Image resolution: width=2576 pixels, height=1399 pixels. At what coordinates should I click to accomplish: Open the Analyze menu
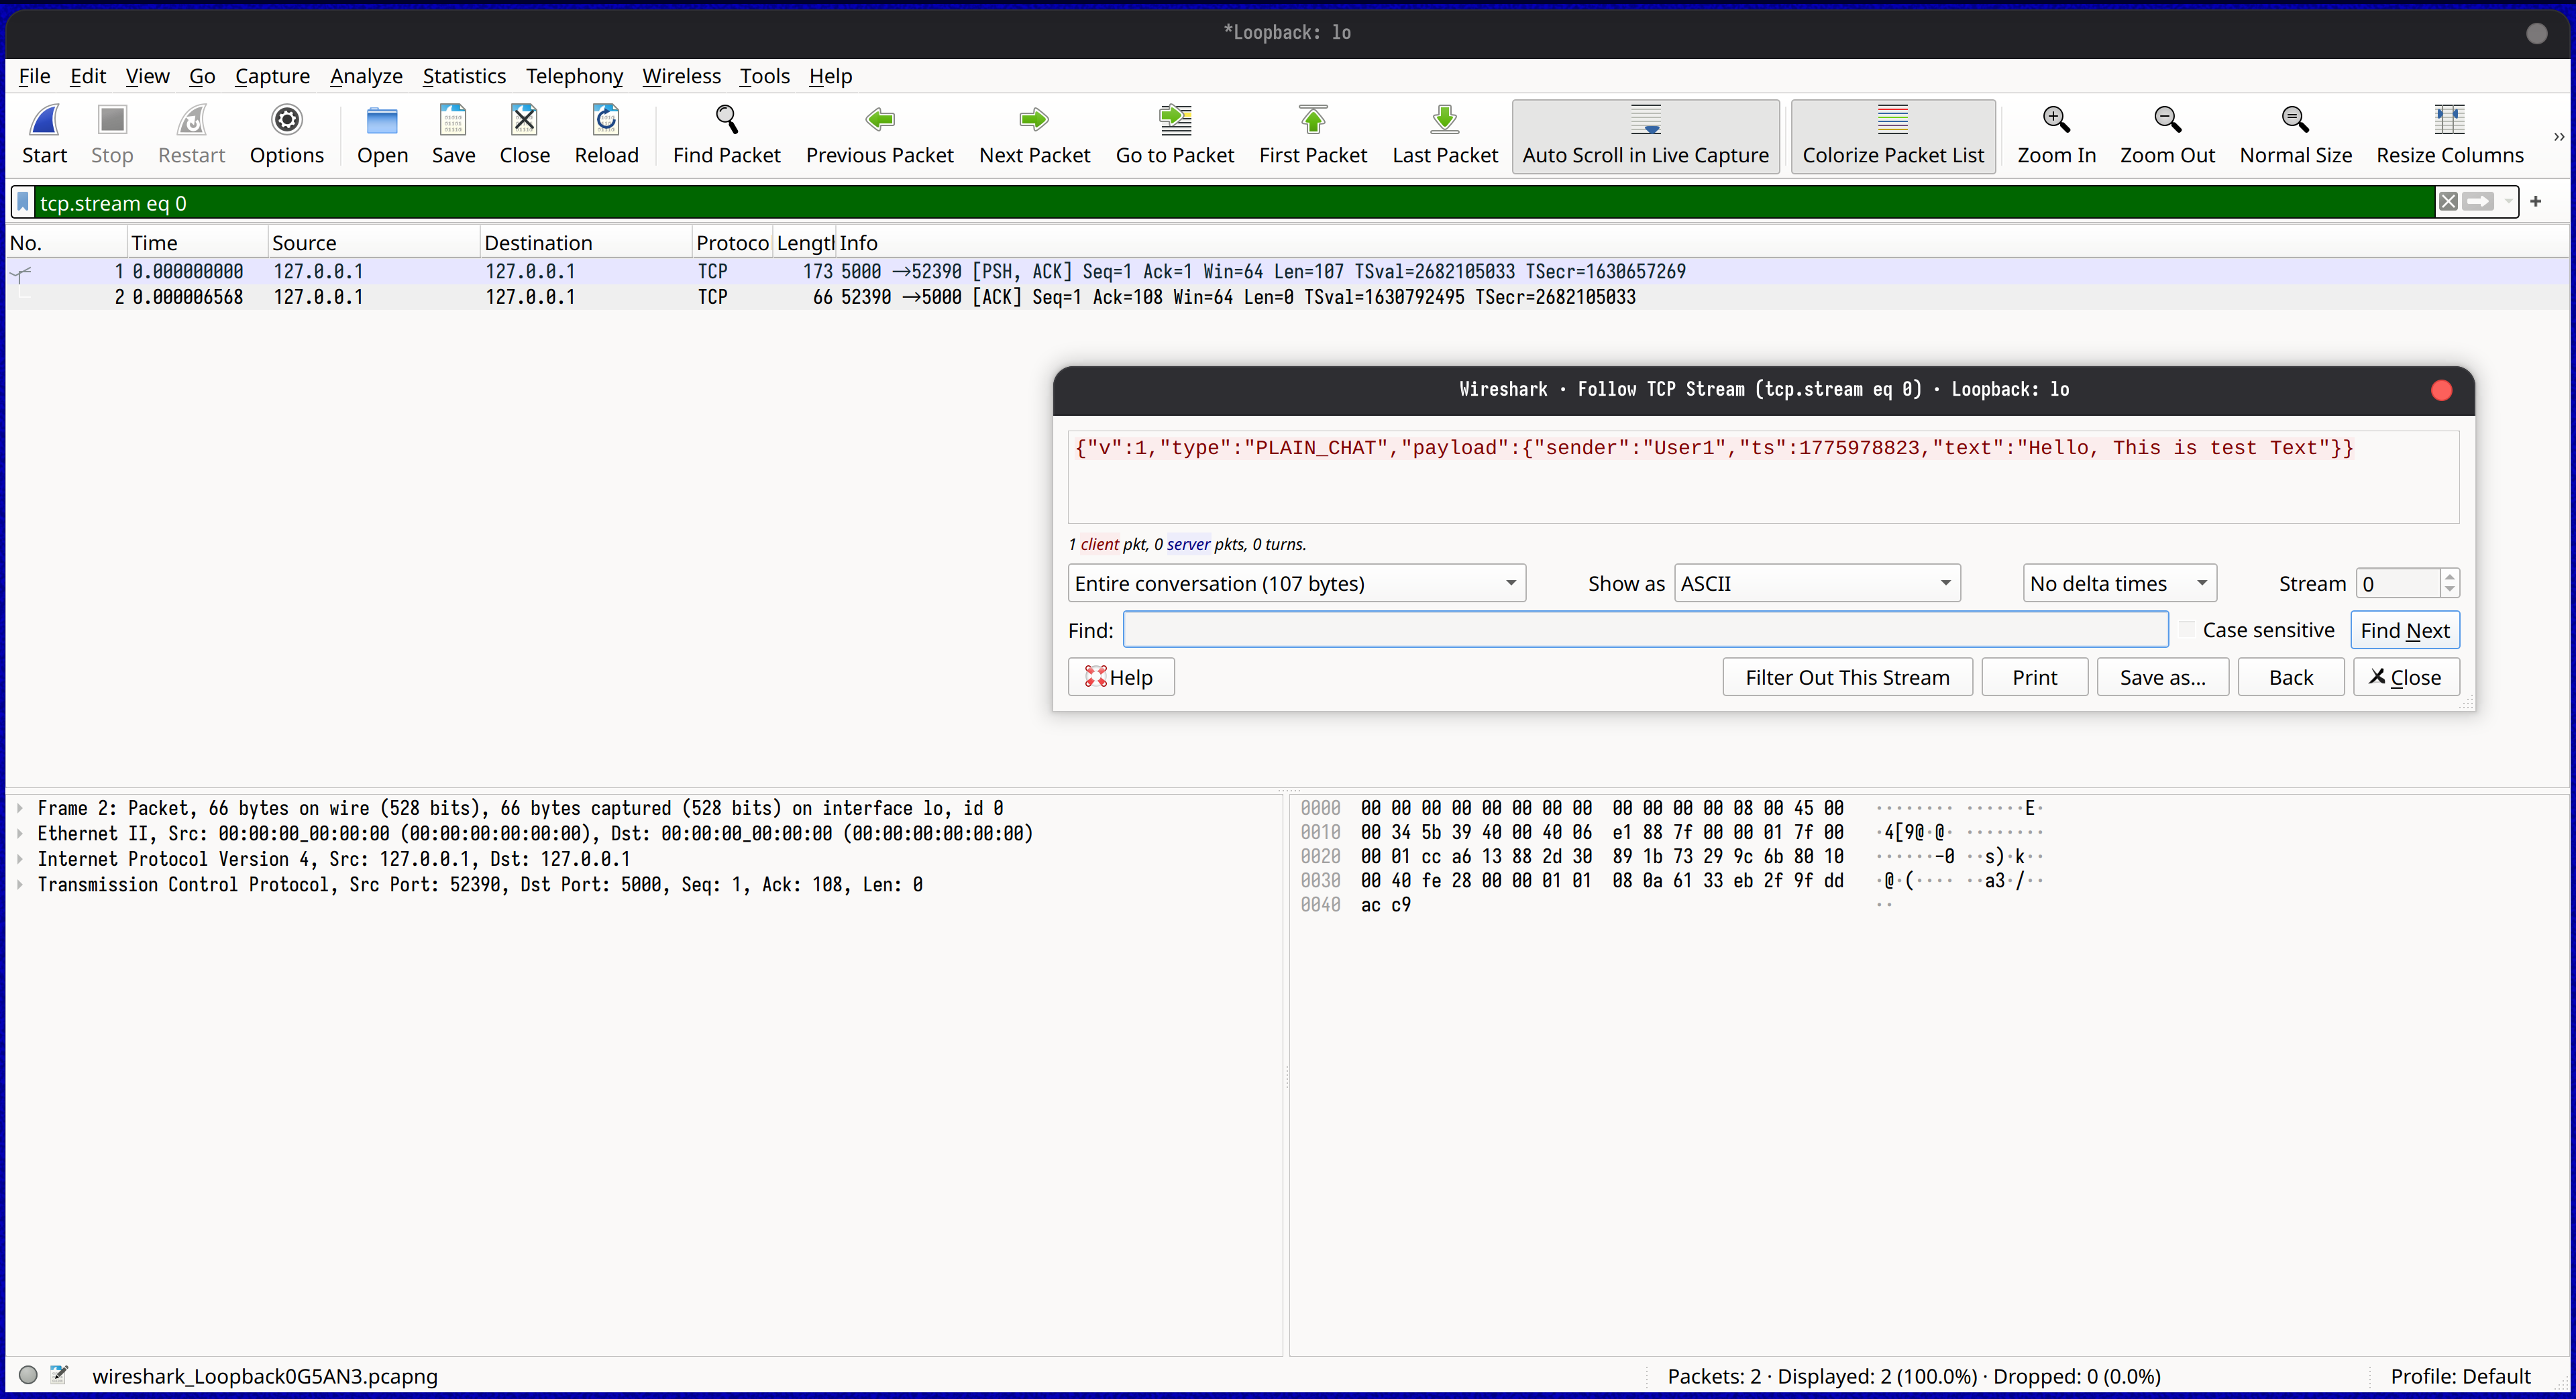pos(366,76)
